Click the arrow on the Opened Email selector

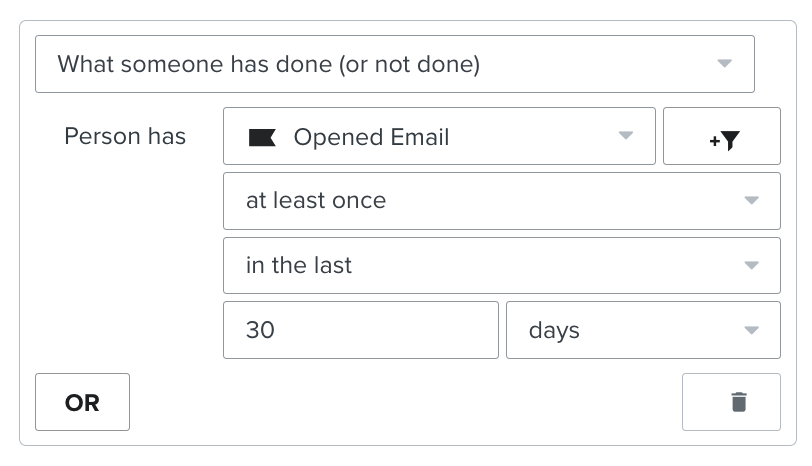(x=626, y=136)
